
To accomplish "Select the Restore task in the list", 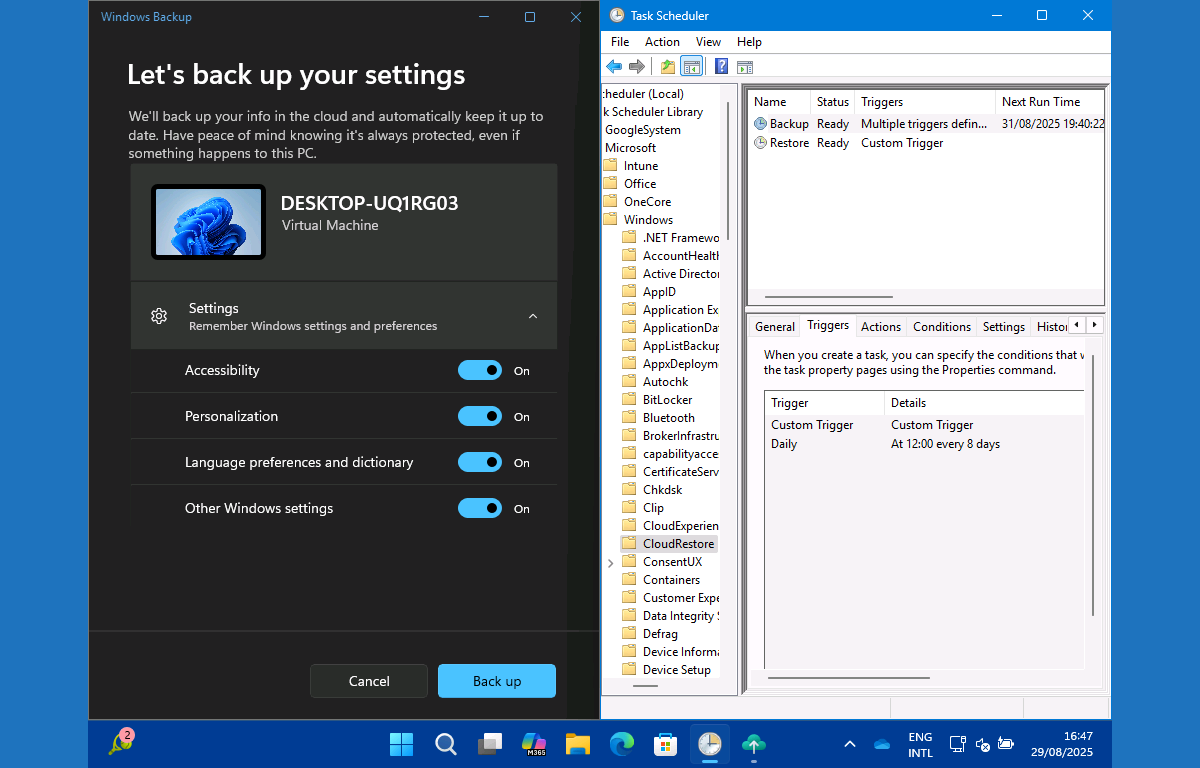I will [788, 143].
